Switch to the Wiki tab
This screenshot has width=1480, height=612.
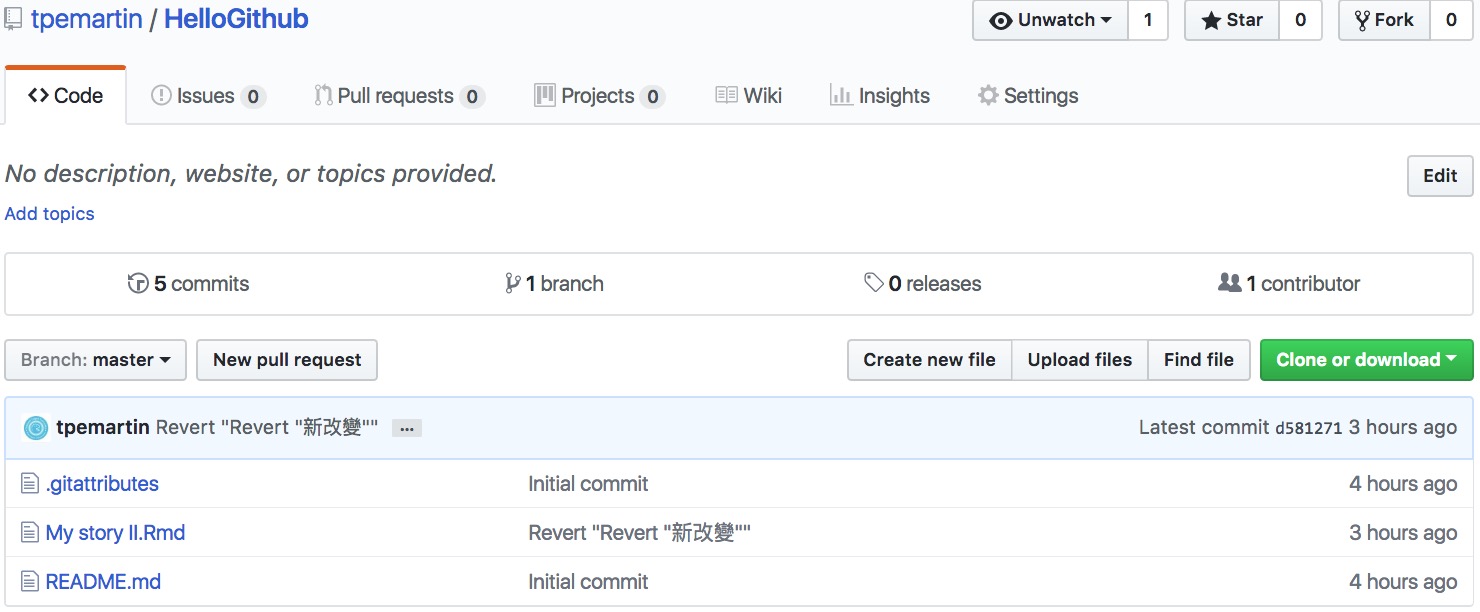(x=748, y=95)
